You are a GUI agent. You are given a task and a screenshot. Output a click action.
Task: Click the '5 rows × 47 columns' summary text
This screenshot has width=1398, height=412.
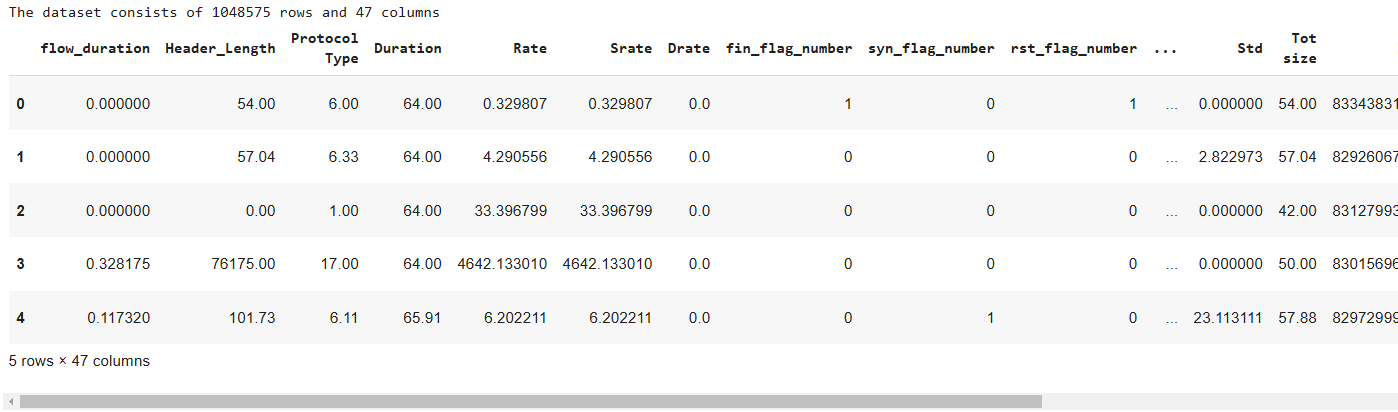[x=79, y=361]
